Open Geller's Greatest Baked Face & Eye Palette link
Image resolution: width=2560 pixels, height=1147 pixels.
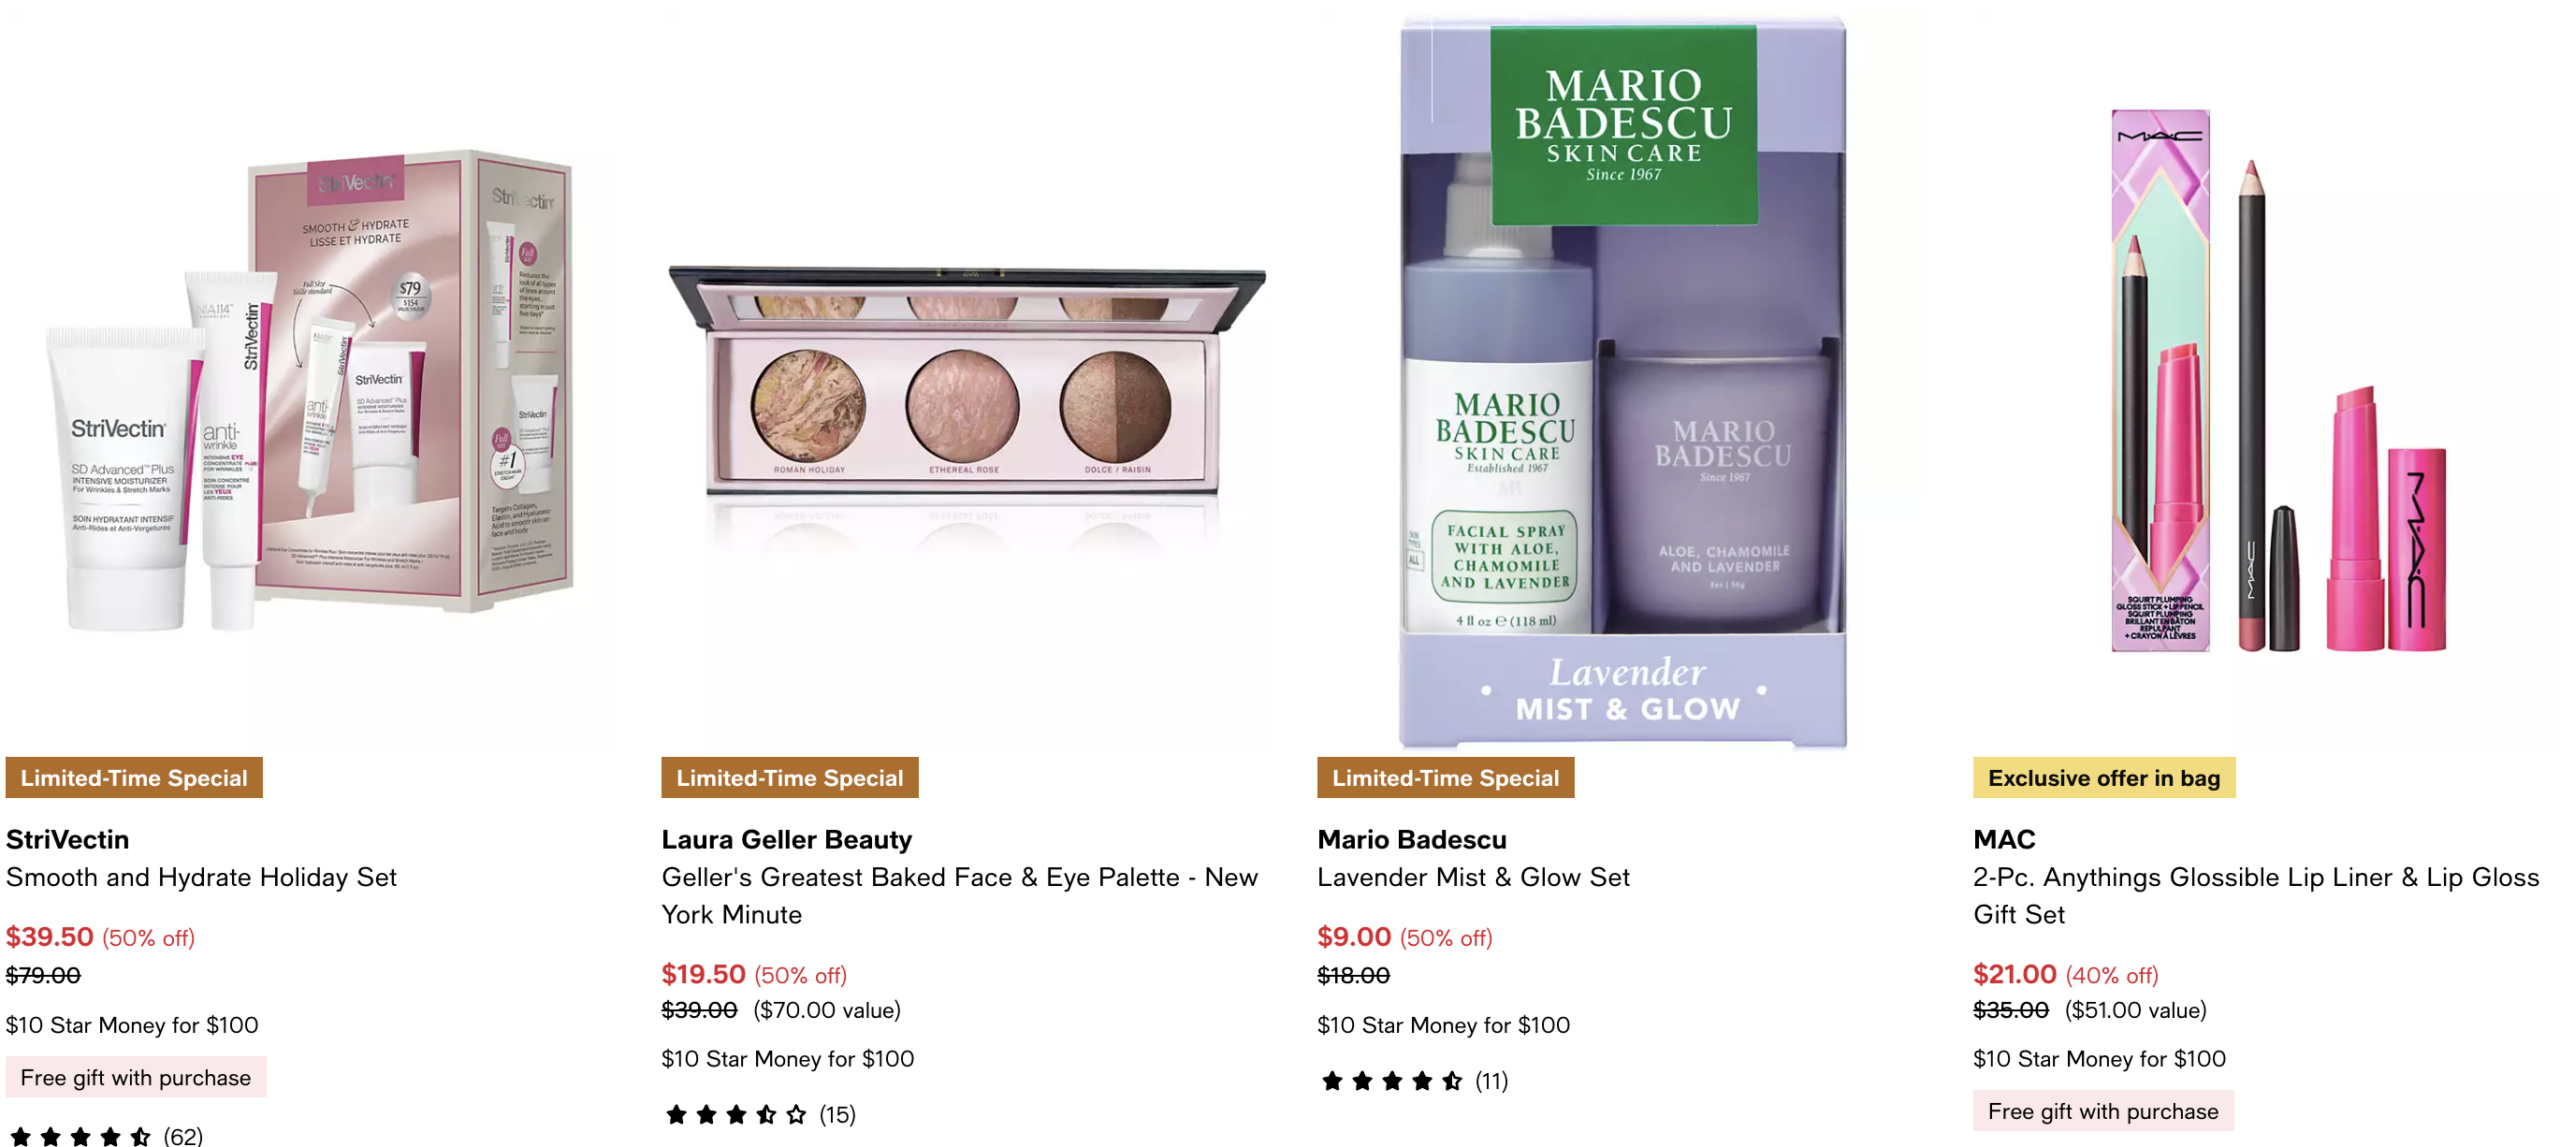click(959, 895)
